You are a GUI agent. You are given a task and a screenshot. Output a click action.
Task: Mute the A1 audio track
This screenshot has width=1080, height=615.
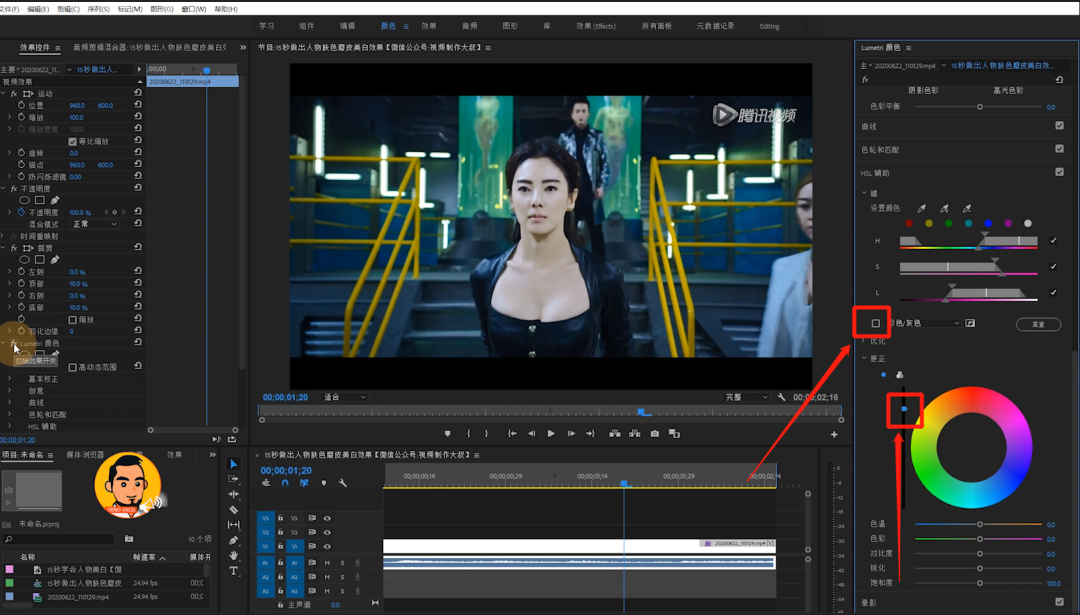(x=327, y=563)
